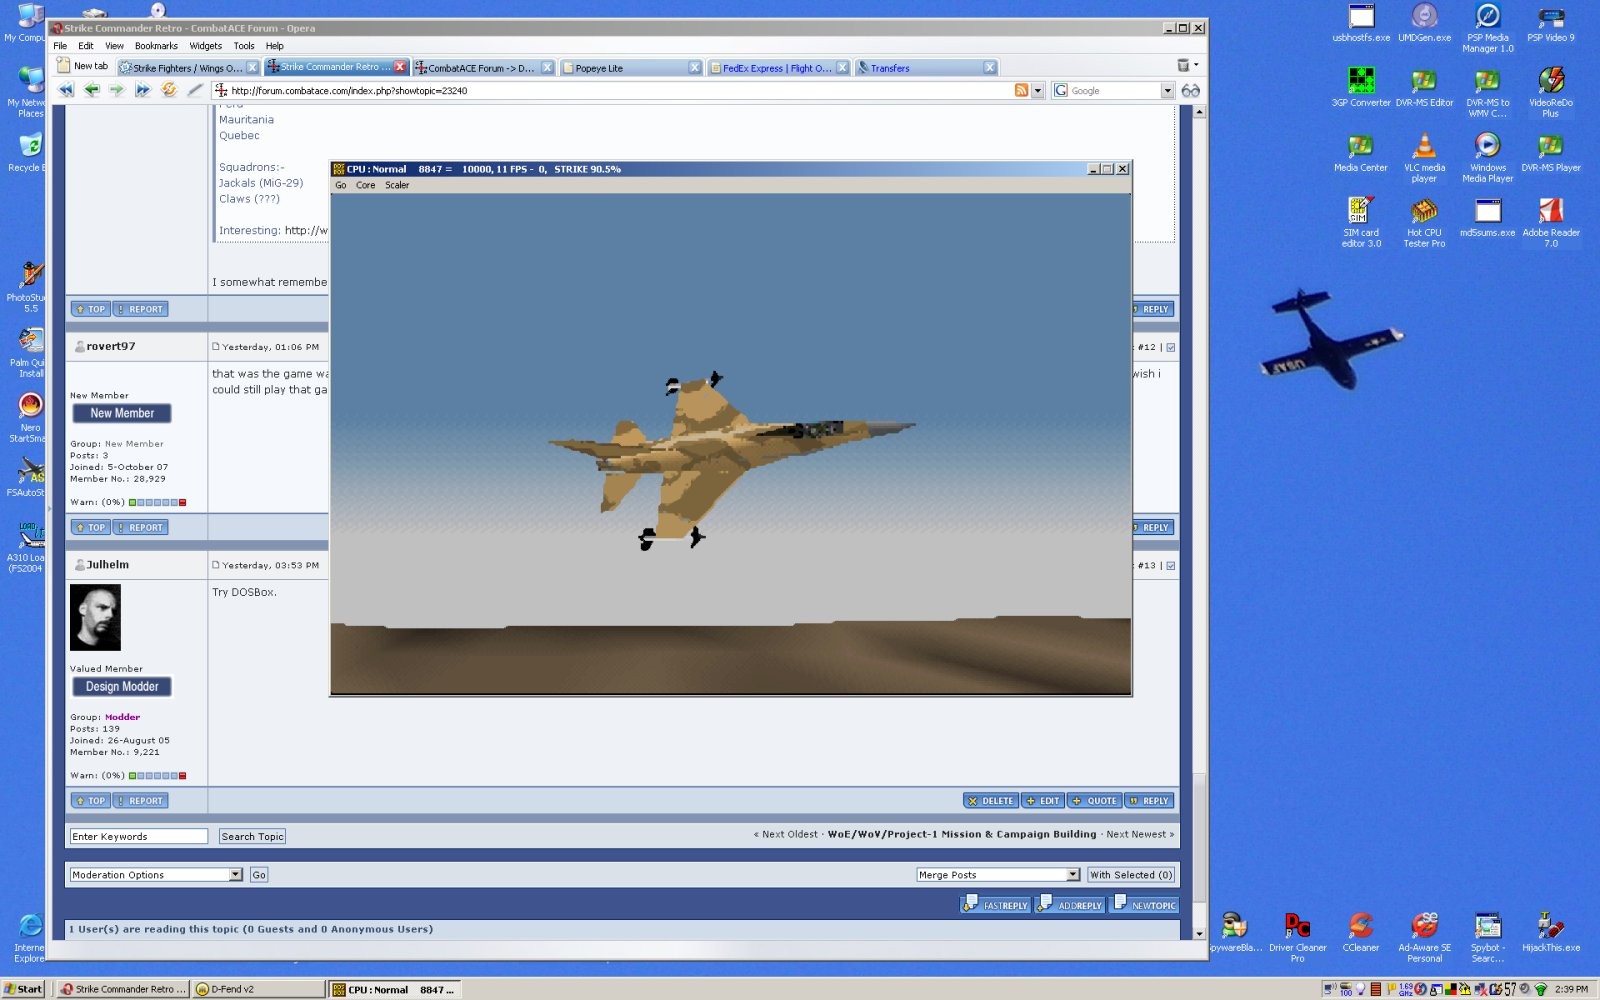Click into the Google search box

pos(1114,90)
